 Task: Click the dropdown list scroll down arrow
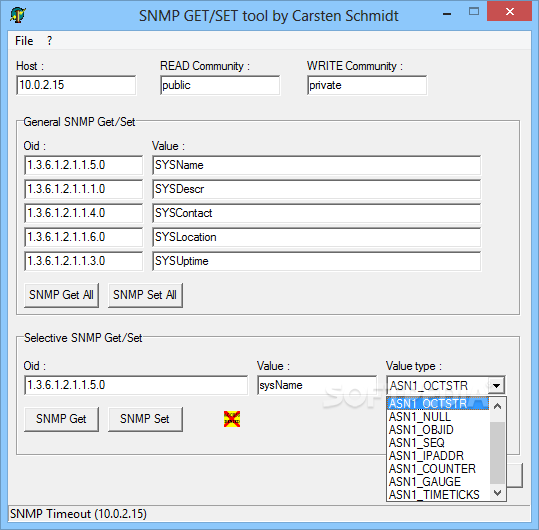497,493
